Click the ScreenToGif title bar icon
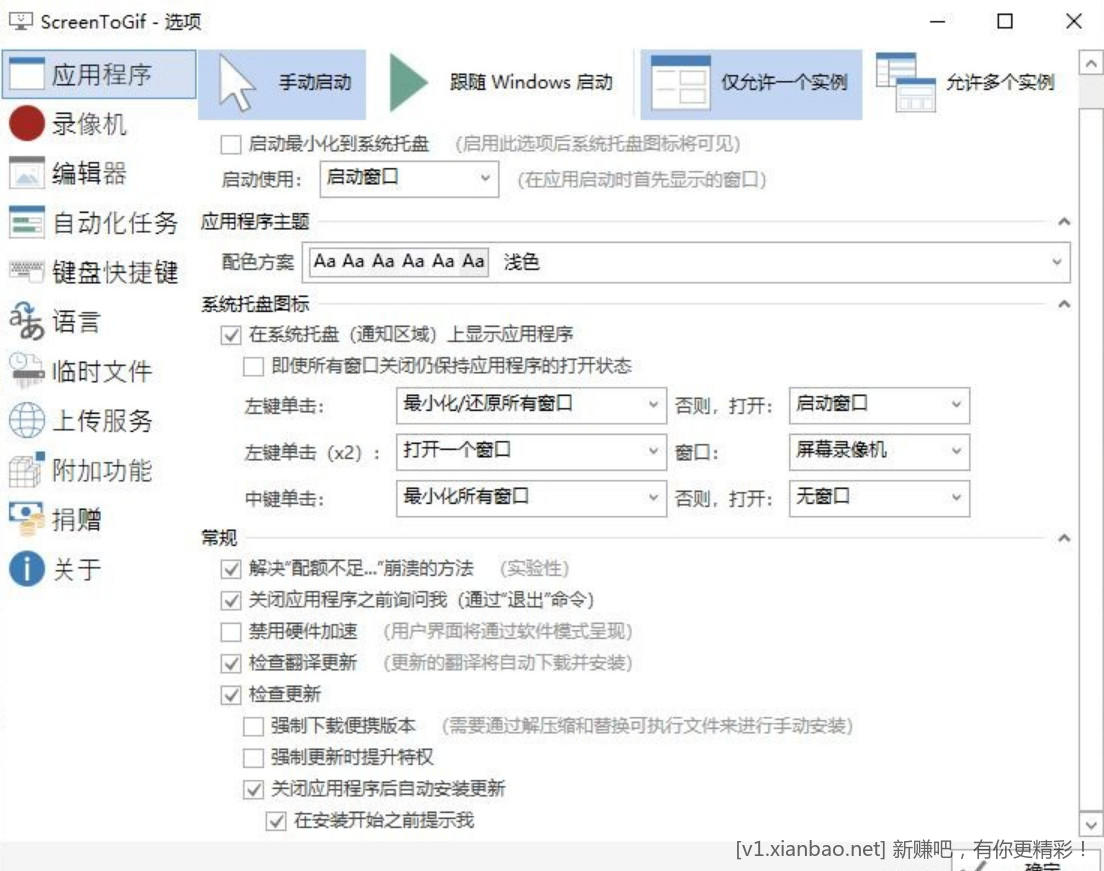The image size is (1104, 871). [20, 21]
